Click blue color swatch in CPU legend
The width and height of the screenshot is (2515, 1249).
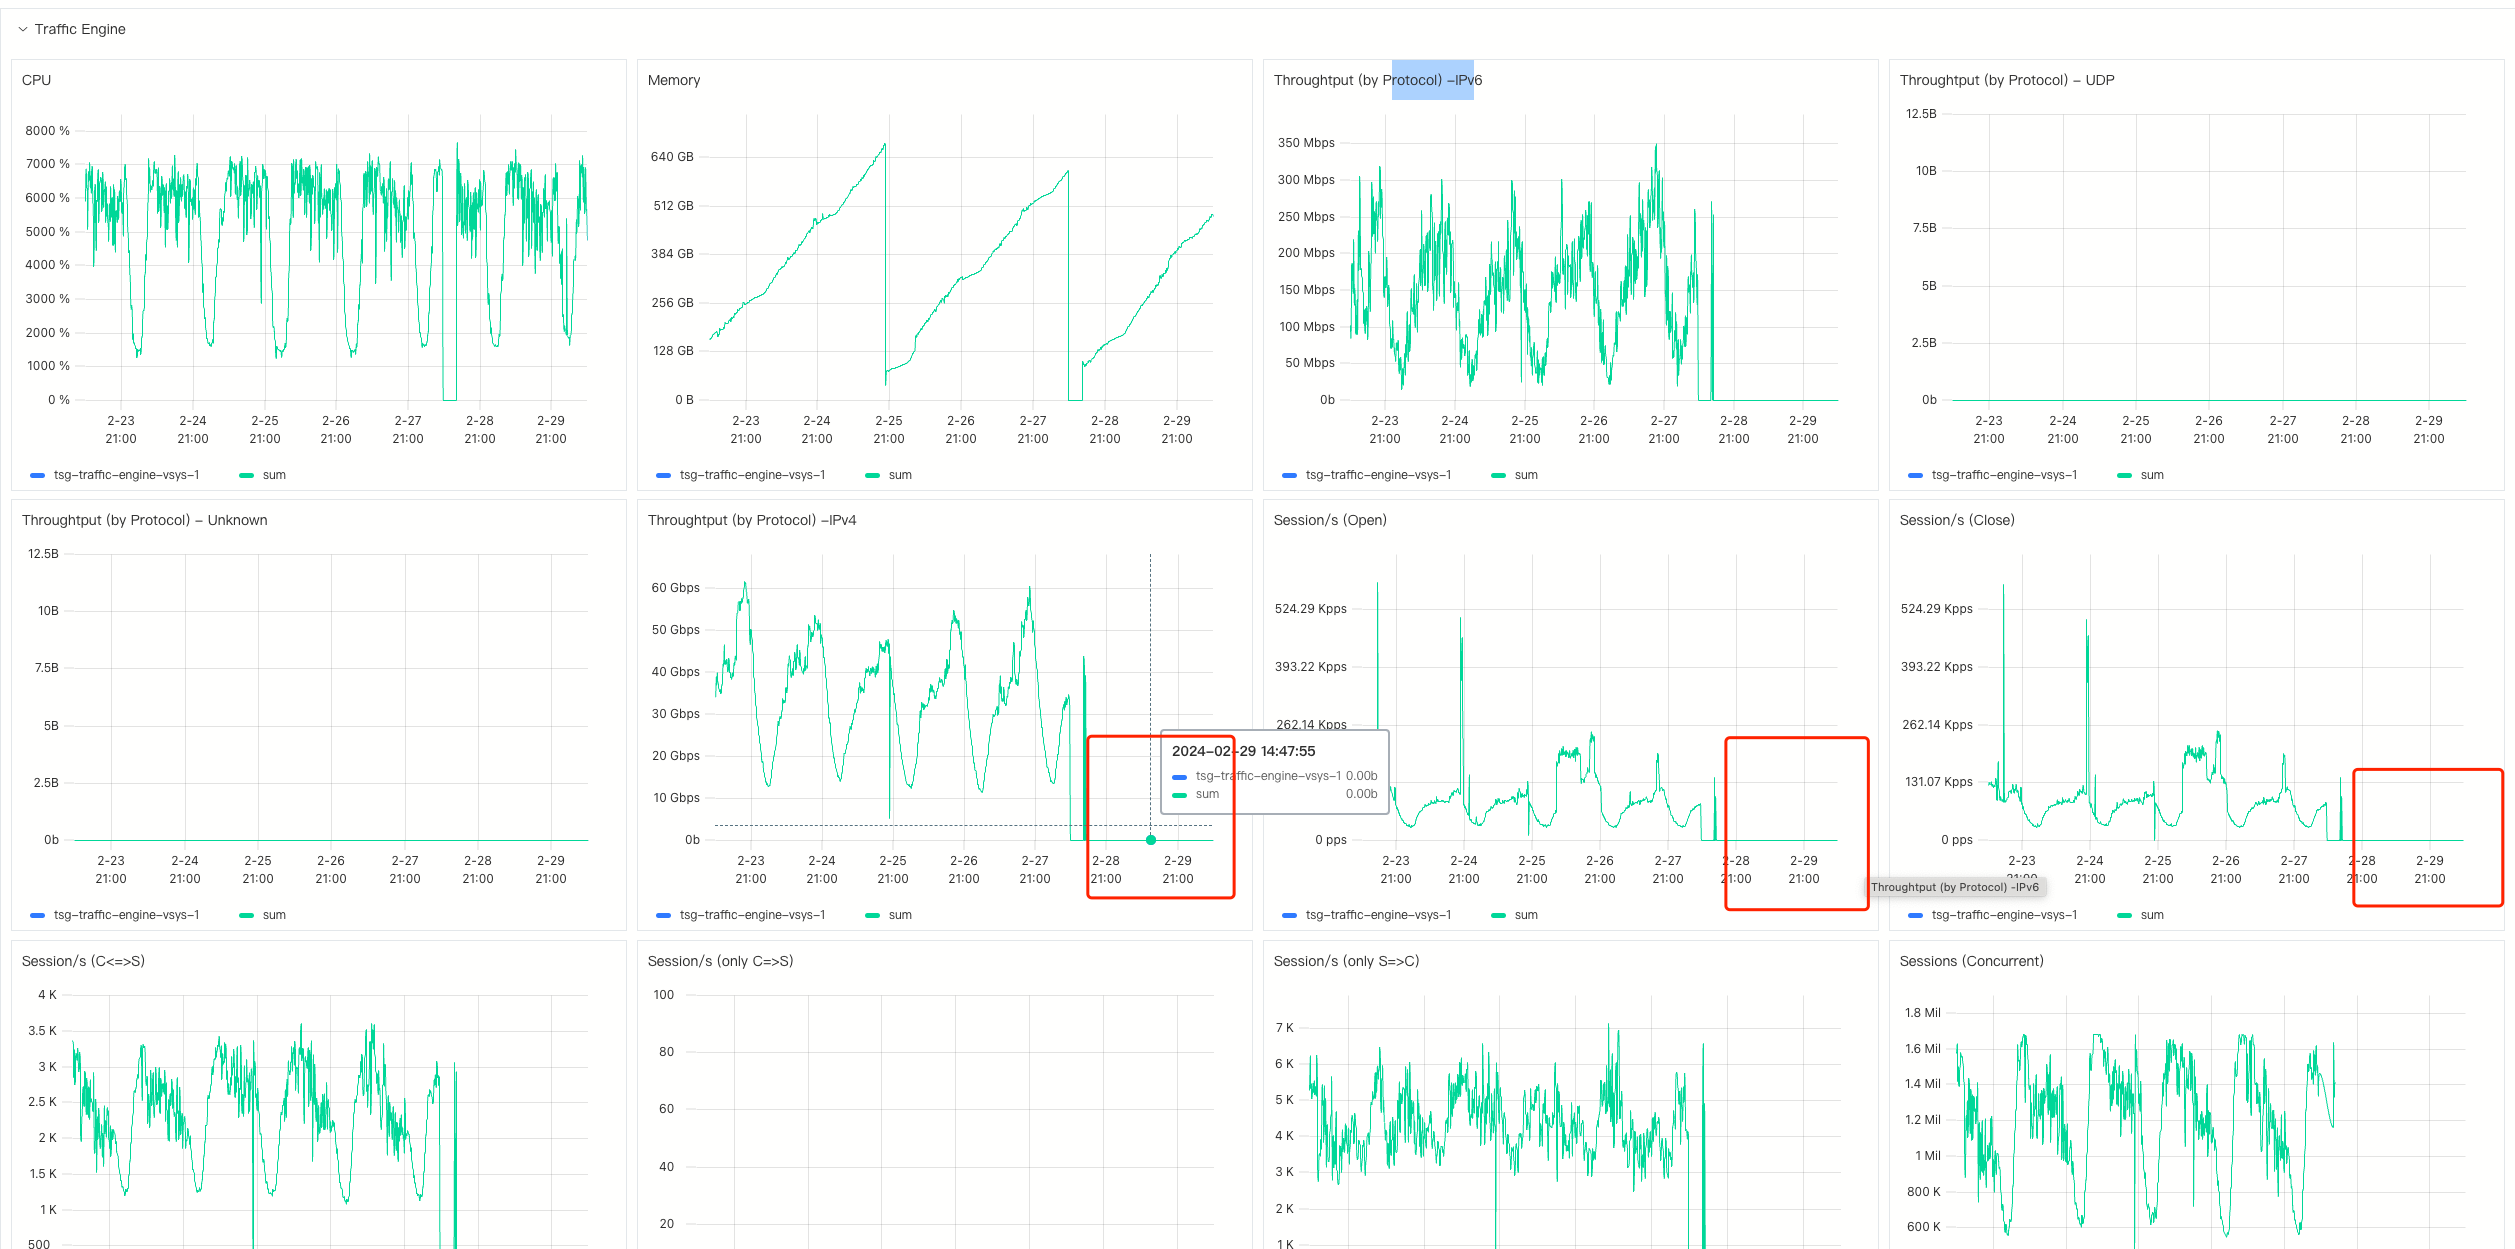point(38,475)
